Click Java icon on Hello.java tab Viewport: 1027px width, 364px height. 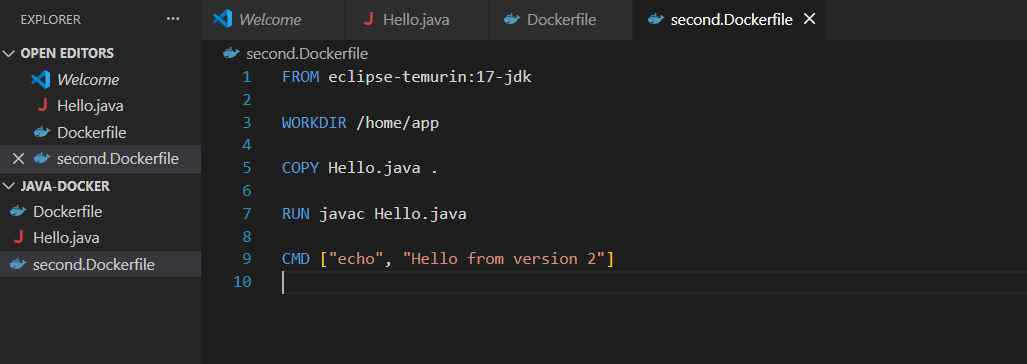[369, 20]
